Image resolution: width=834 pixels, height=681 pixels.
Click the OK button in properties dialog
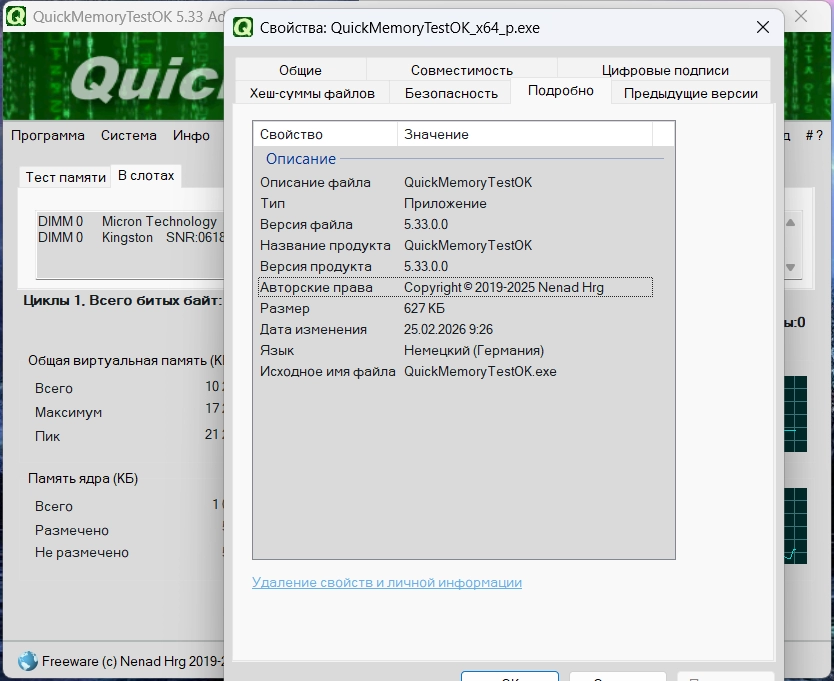pyautogui.click(x=510, y=677)
